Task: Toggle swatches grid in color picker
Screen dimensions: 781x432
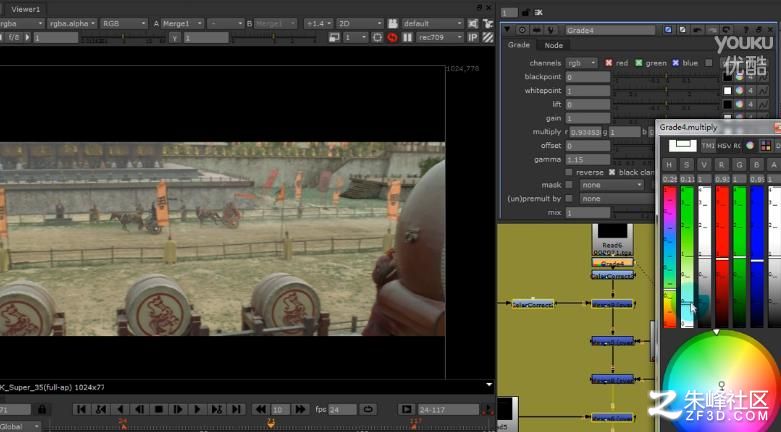Action: 766,145
